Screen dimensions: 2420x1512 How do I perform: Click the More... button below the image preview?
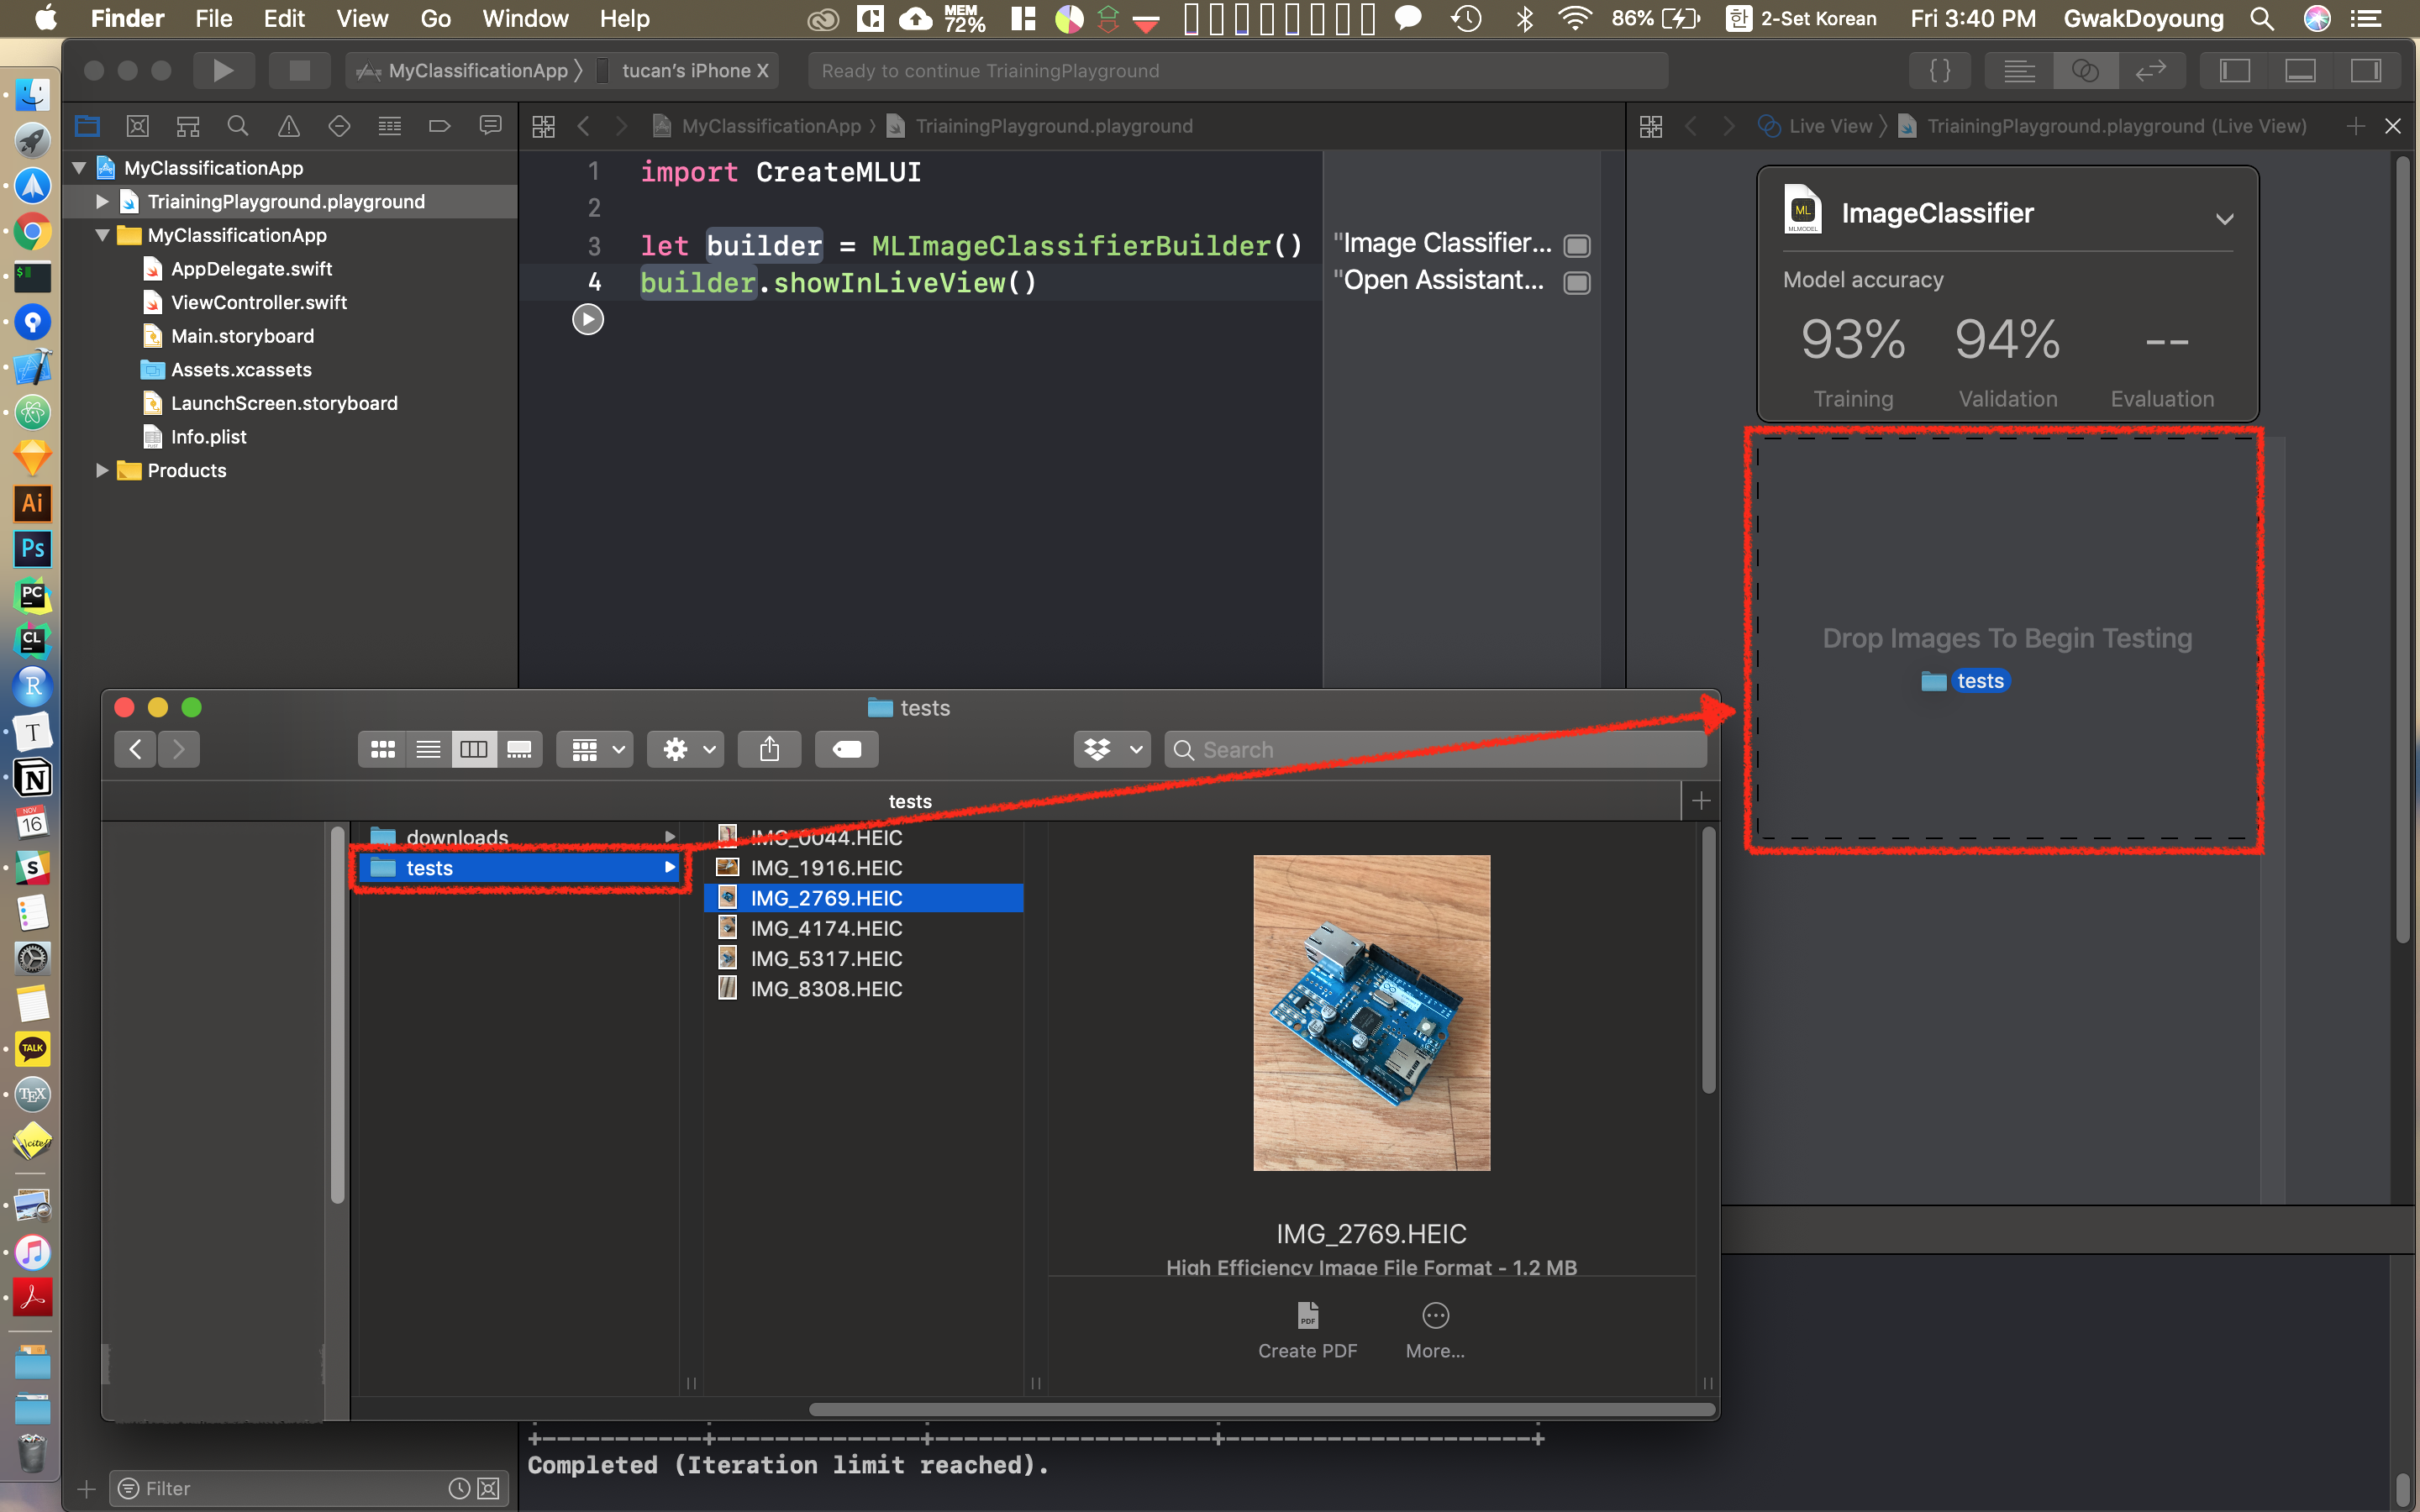click(1434, 1330)
